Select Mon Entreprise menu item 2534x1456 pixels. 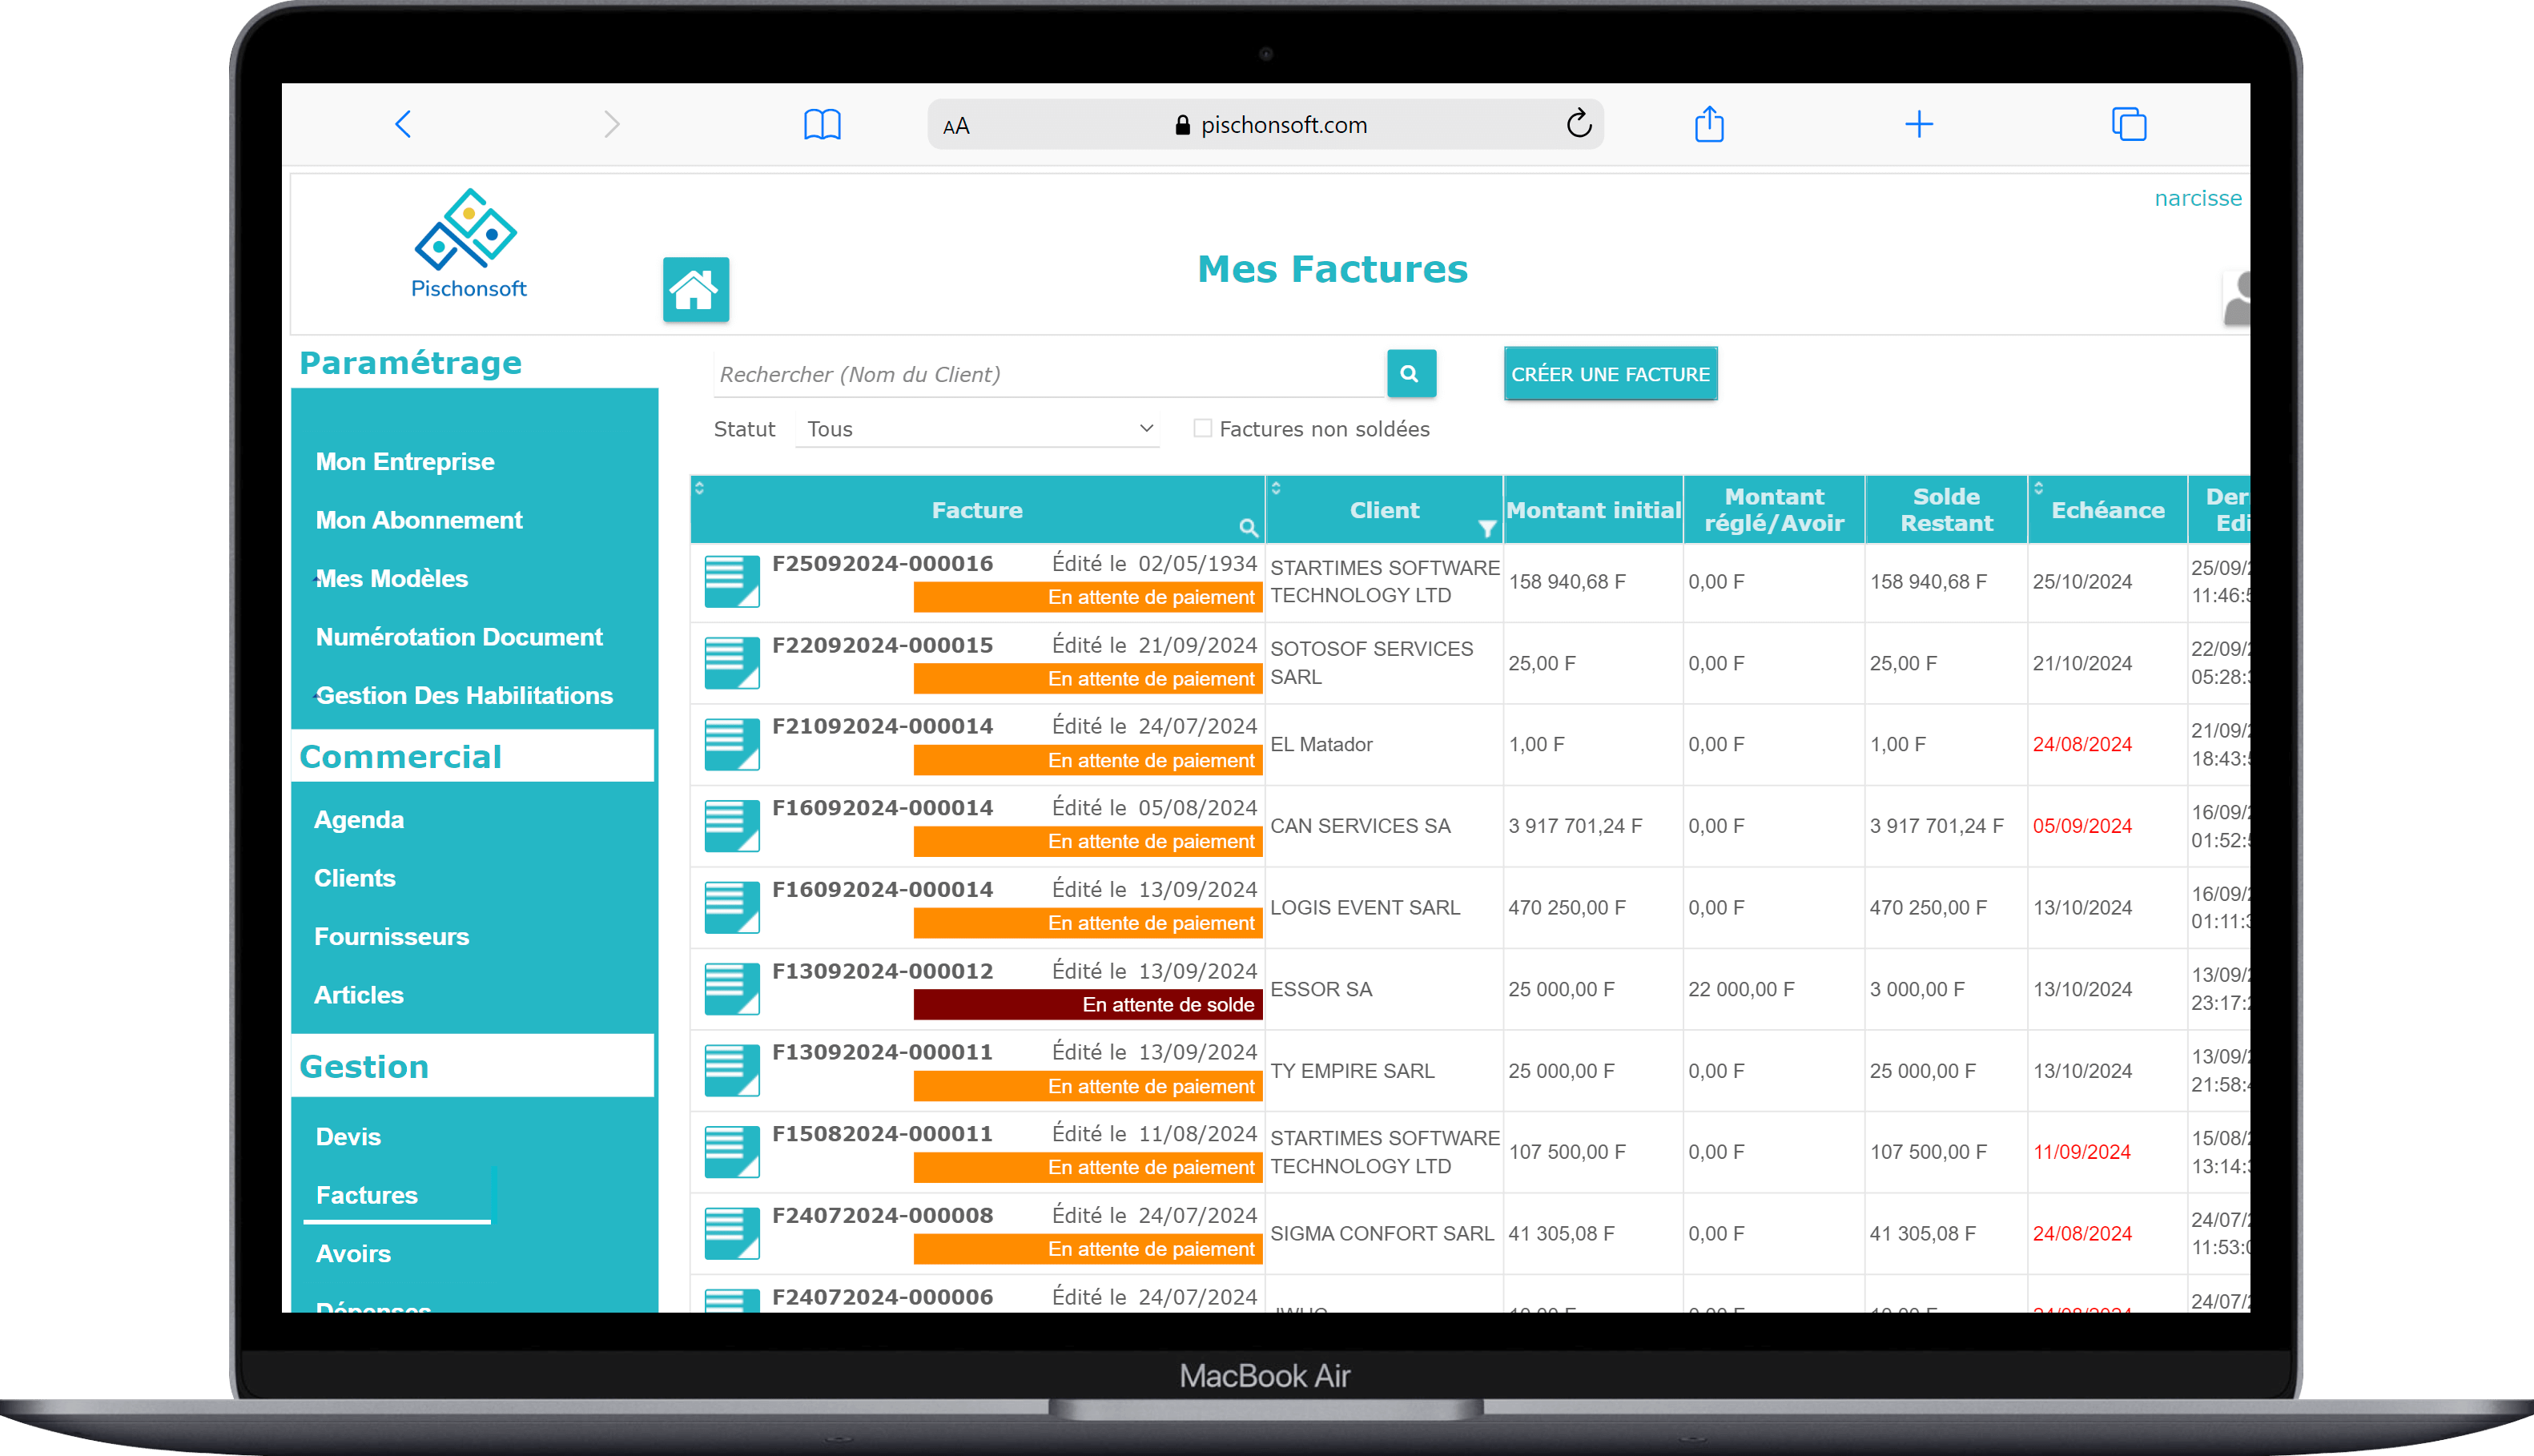pos(405,462)
